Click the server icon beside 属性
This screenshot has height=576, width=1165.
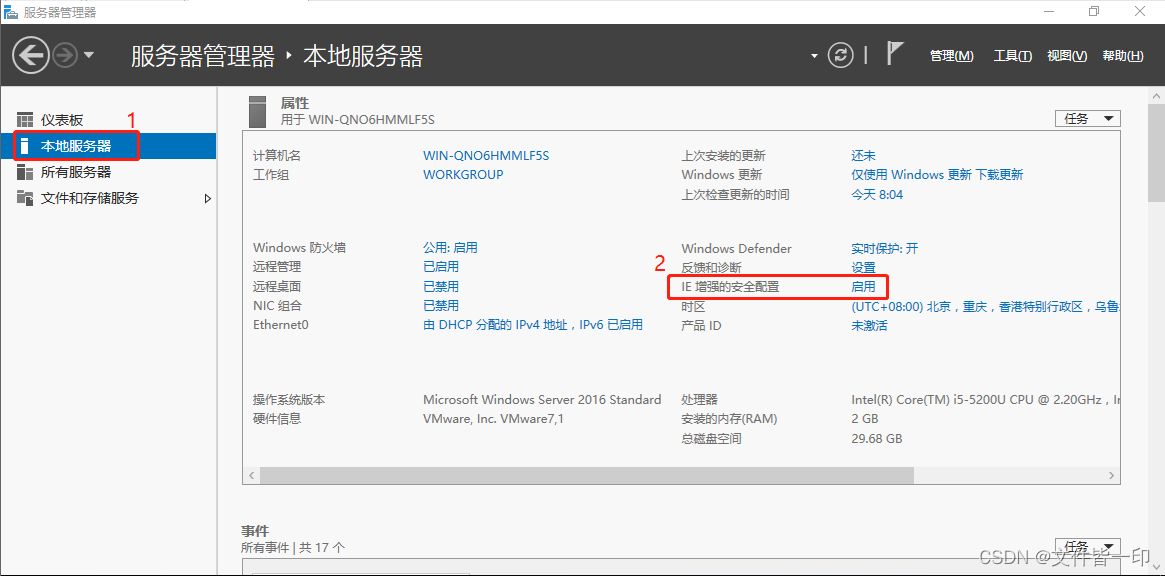pyautogui.click(x=257, y=111)
